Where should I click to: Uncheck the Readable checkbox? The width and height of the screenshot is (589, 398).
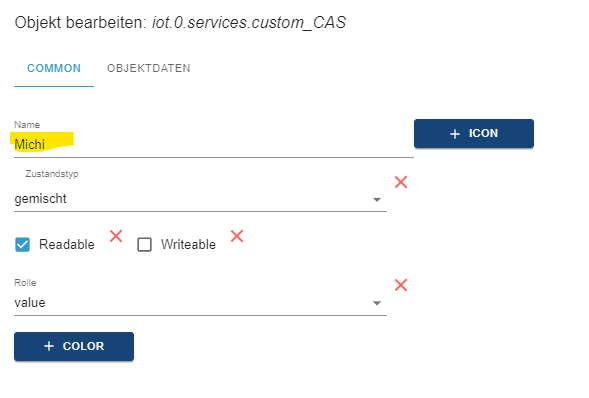click(22, 245)
